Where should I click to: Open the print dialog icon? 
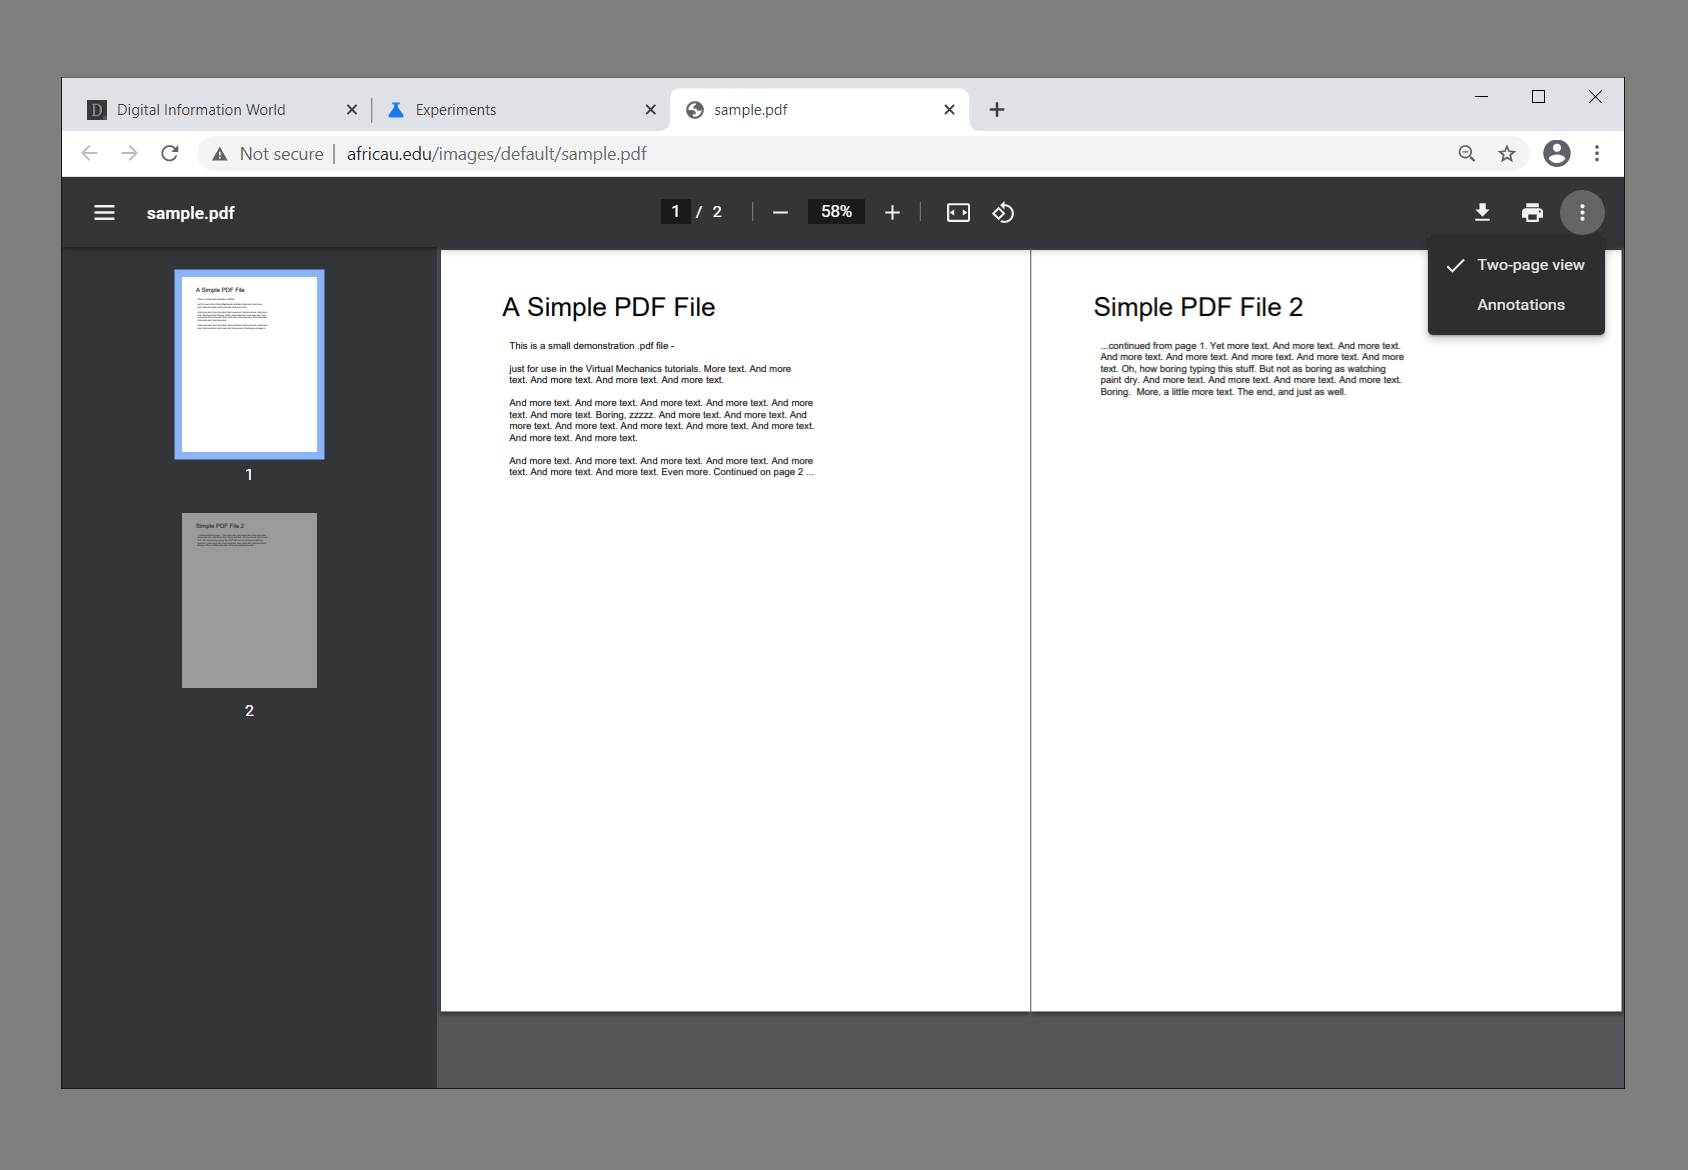click(1532, 212)
